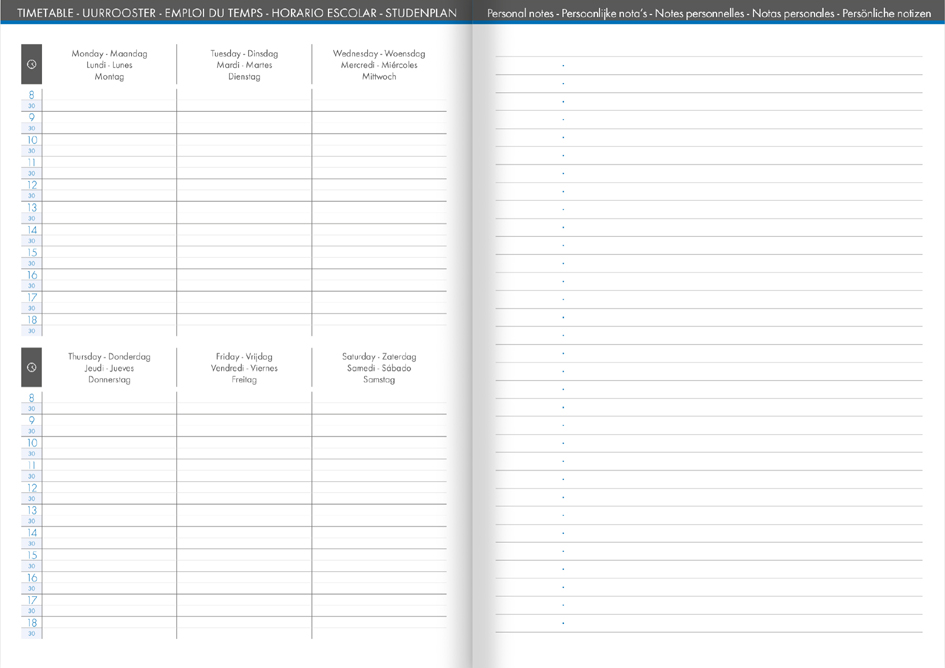Viewport: 945px width, 668px height.
Task: Click the Friday 14 o'clock timetable cell
Action: coord(244,538)
